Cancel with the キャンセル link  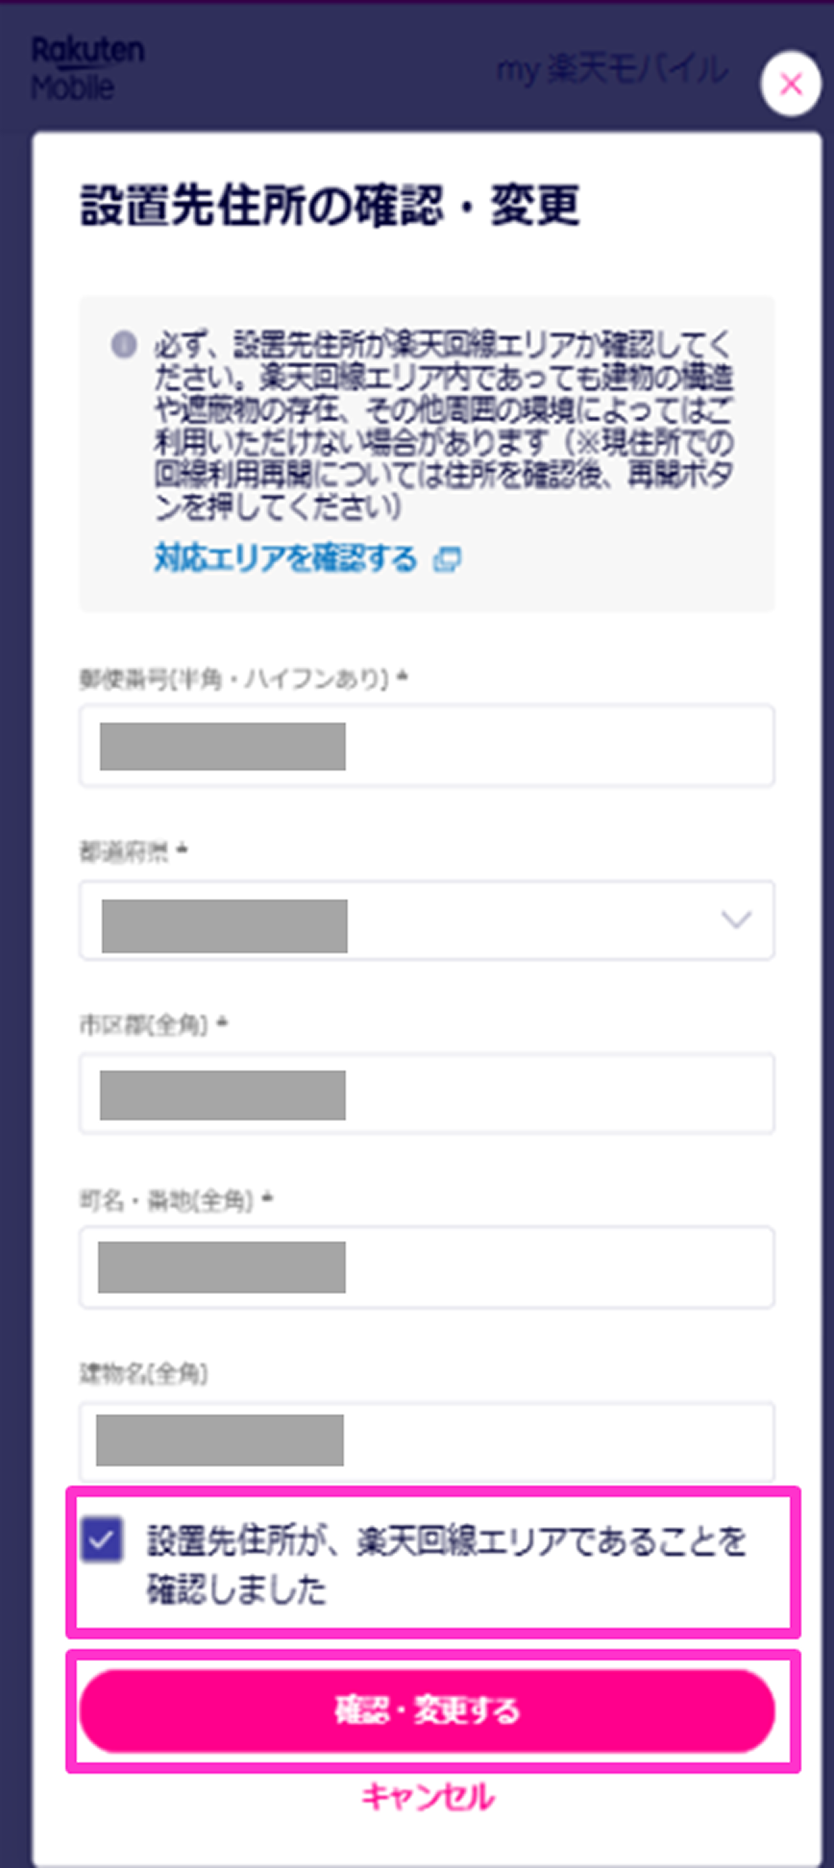(427, 1797)
